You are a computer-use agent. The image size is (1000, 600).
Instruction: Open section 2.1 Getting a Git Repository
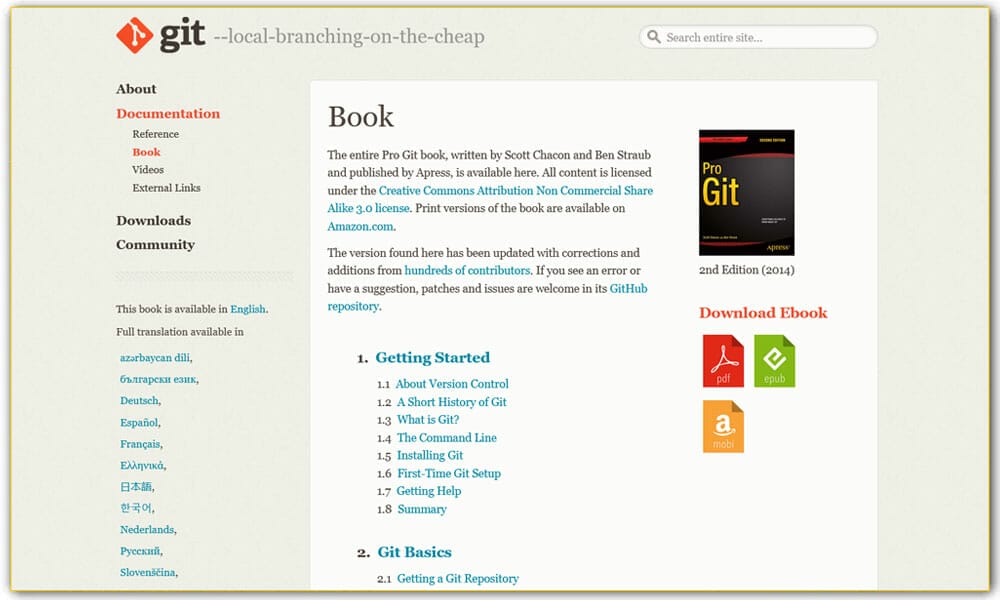point(458,578)
